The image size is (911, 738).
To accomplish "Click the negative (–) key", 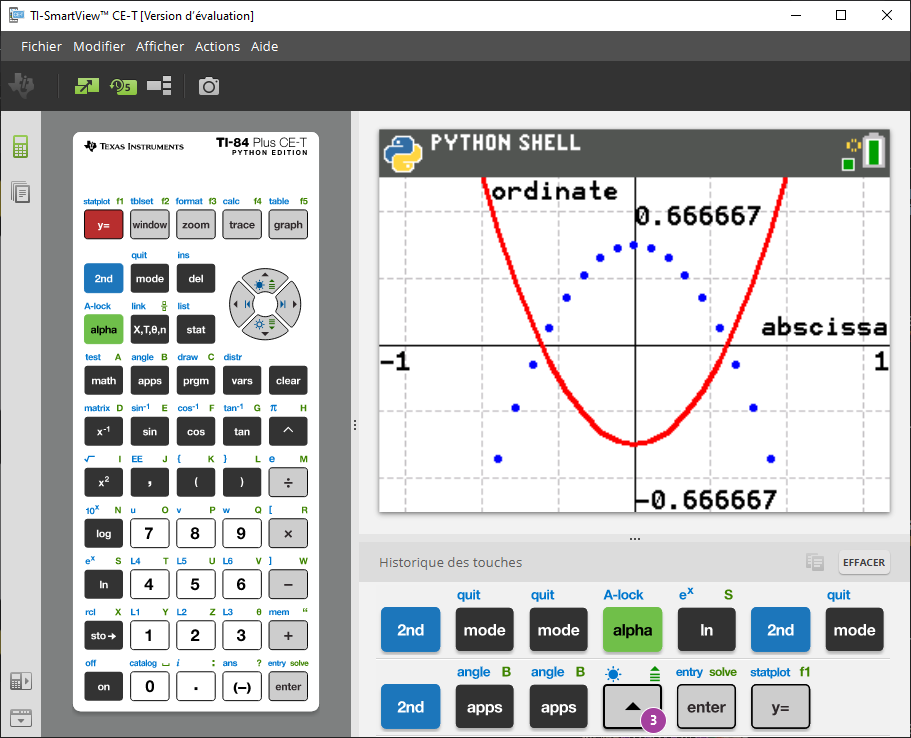I will (242, 686).
